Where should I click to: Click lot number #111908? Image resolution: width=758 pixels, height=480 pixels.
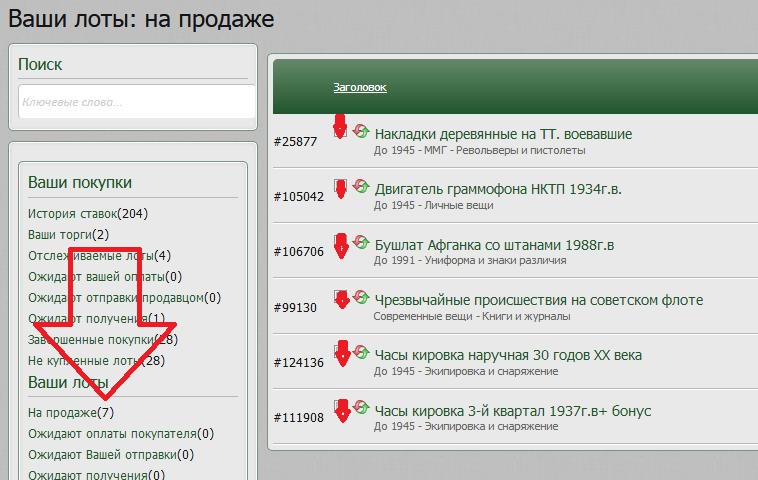pos(299,418)
